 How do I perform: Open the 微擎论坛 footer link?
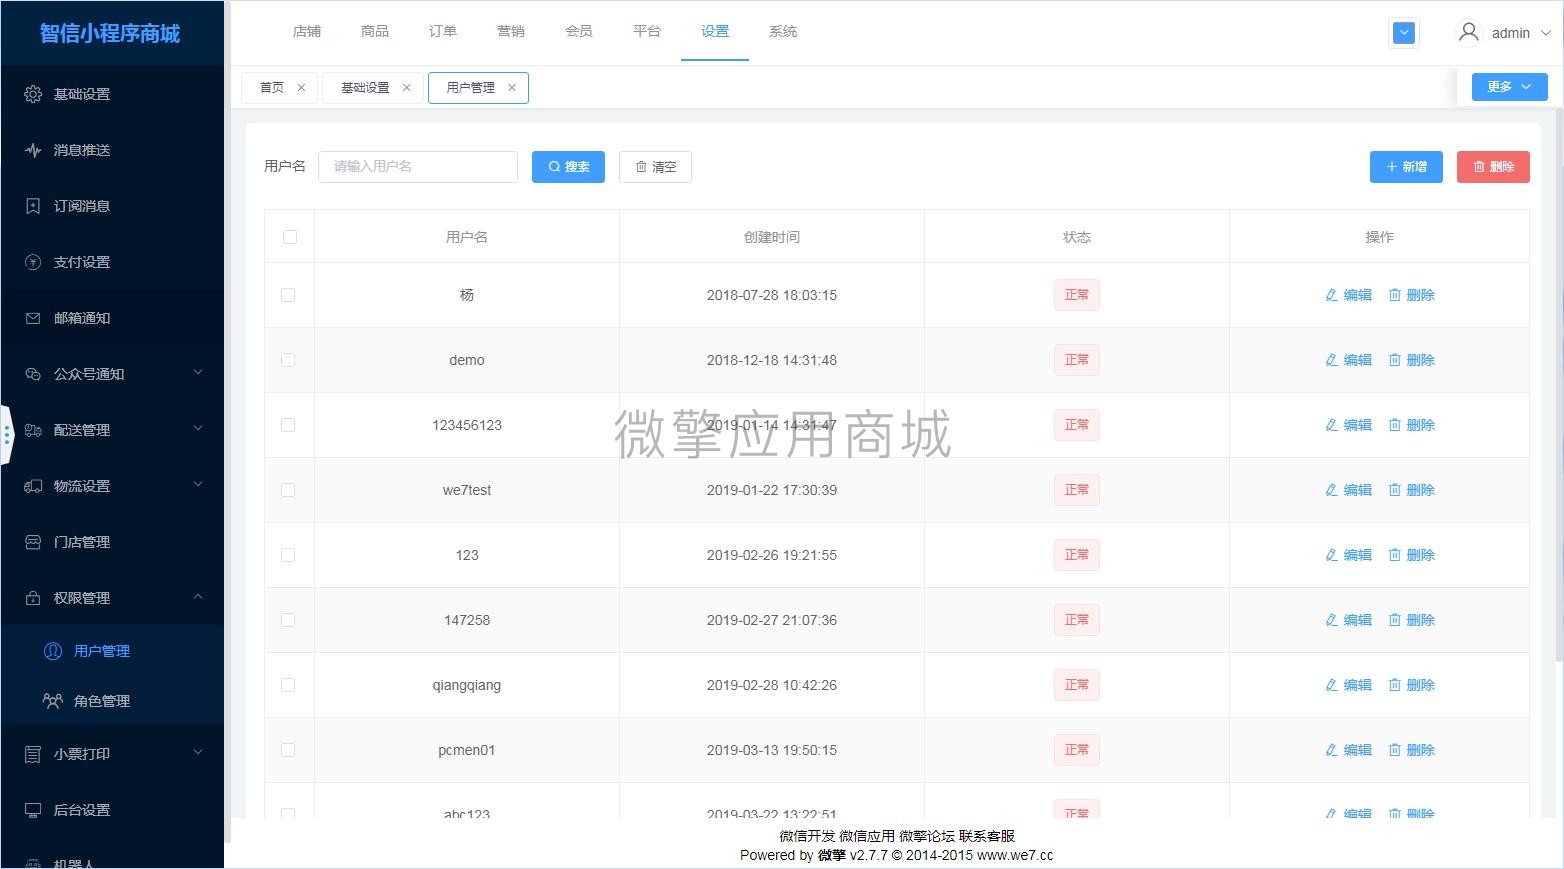[926, 836]
